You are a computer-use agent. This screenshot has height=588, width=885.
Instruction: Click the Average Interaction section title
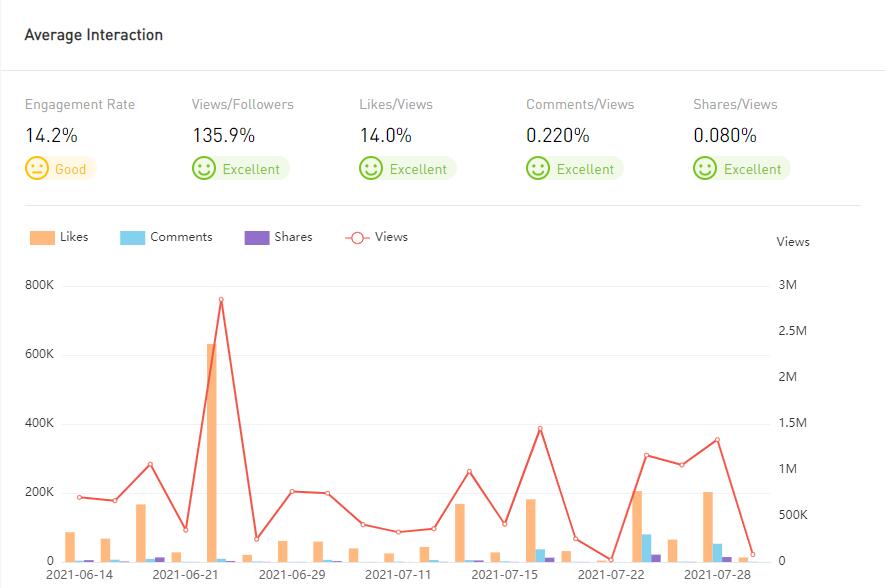tap(93, 35)
